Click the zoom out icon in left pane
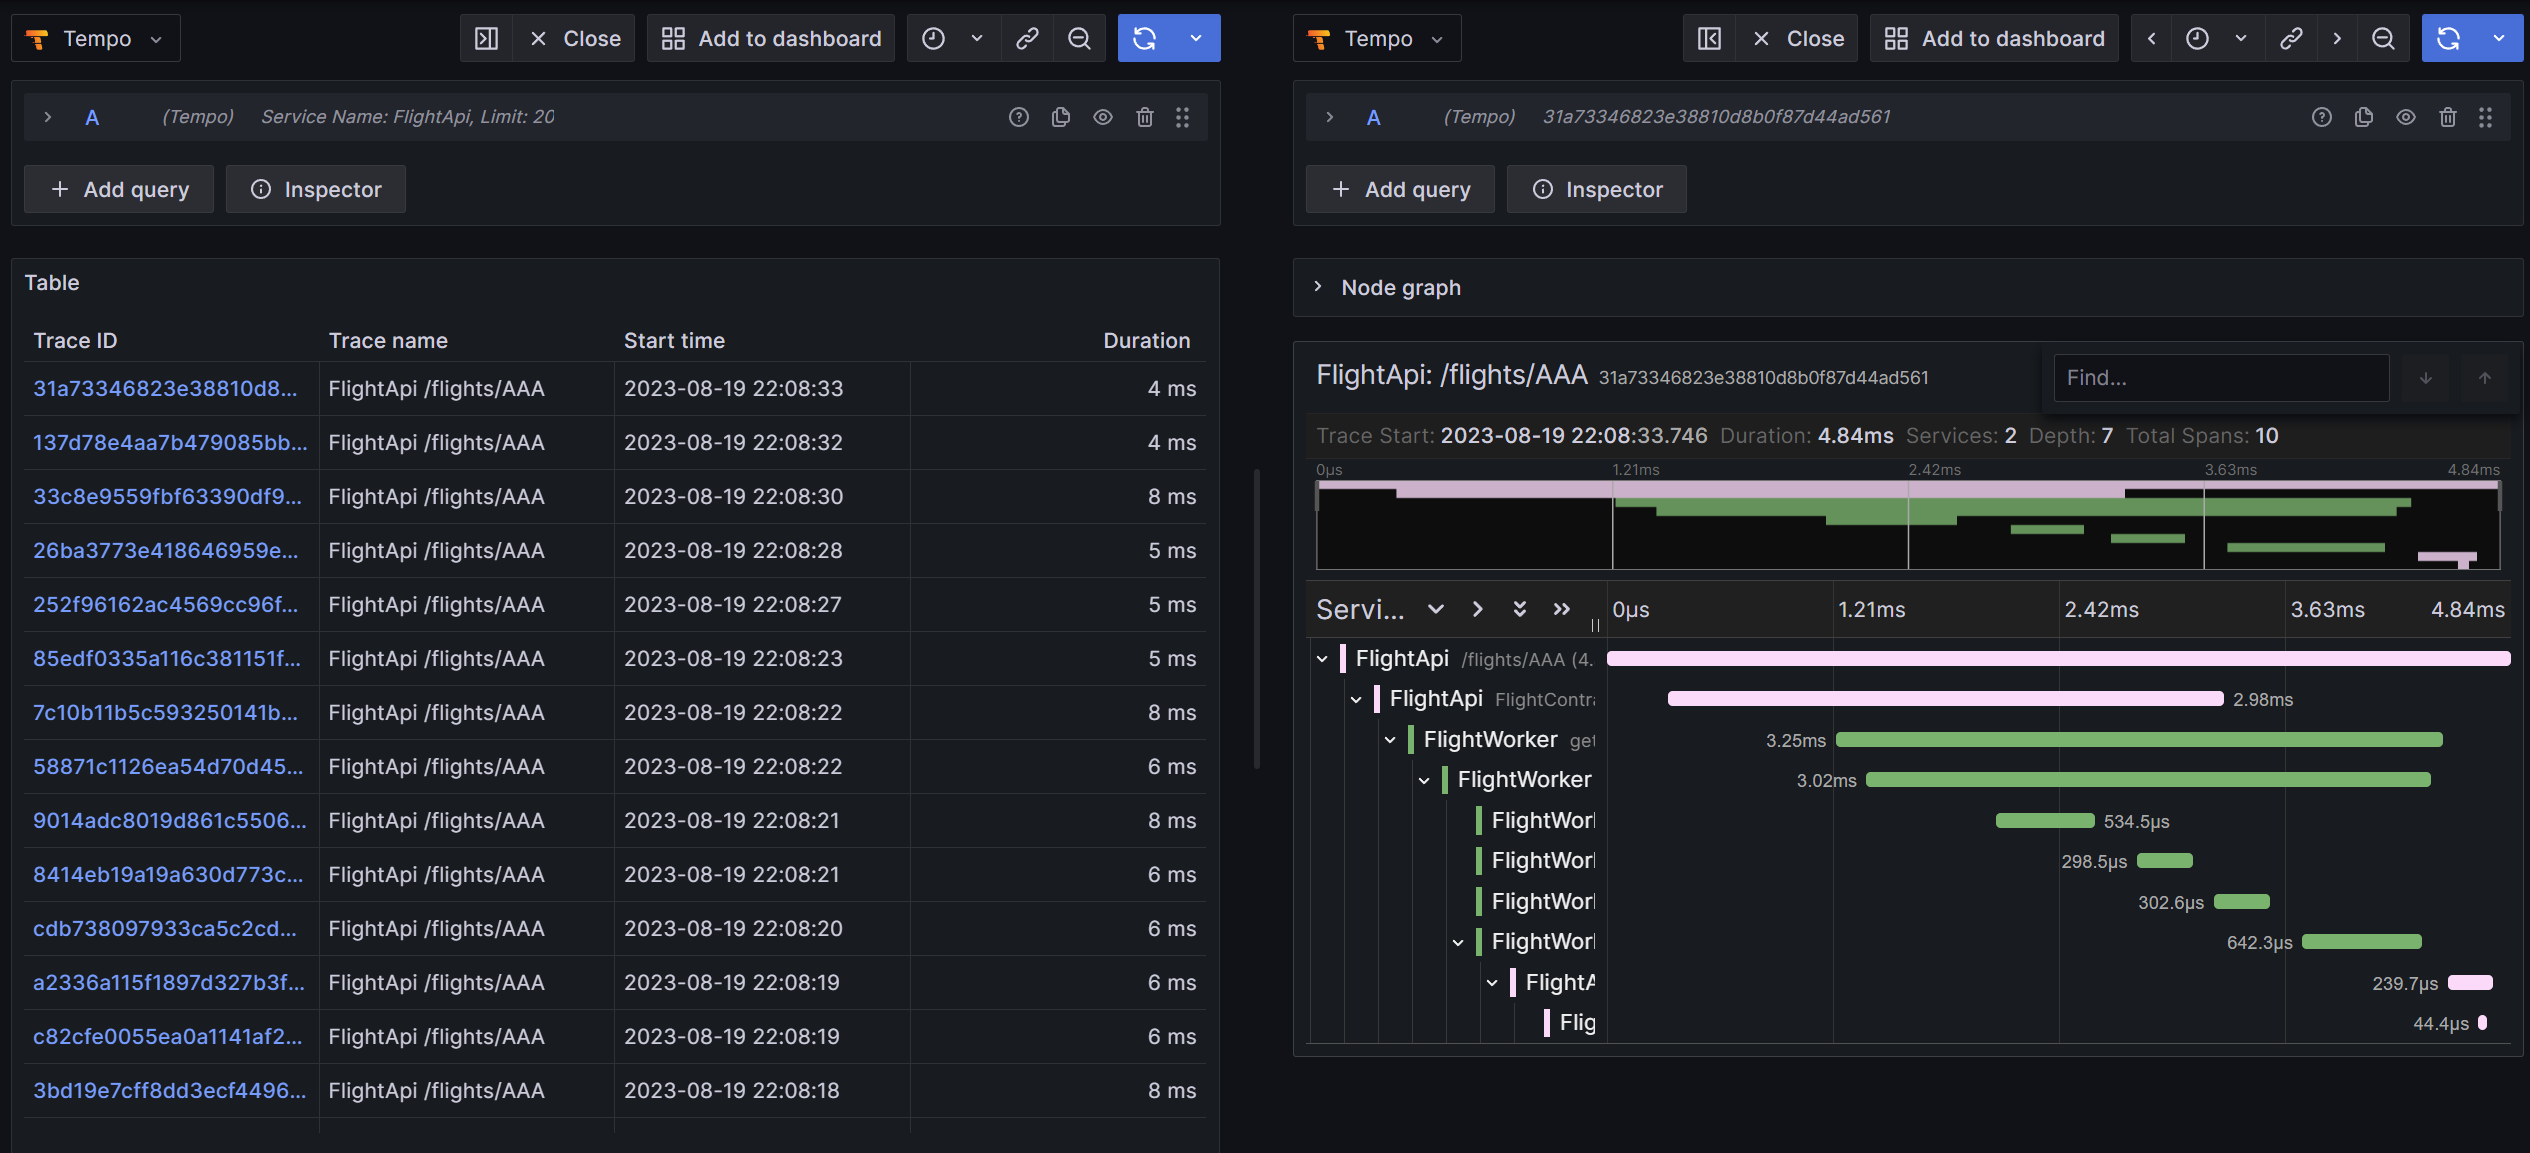Image resolution: width=2530 pixels, height=1153 pixels. pos(1079,39)
